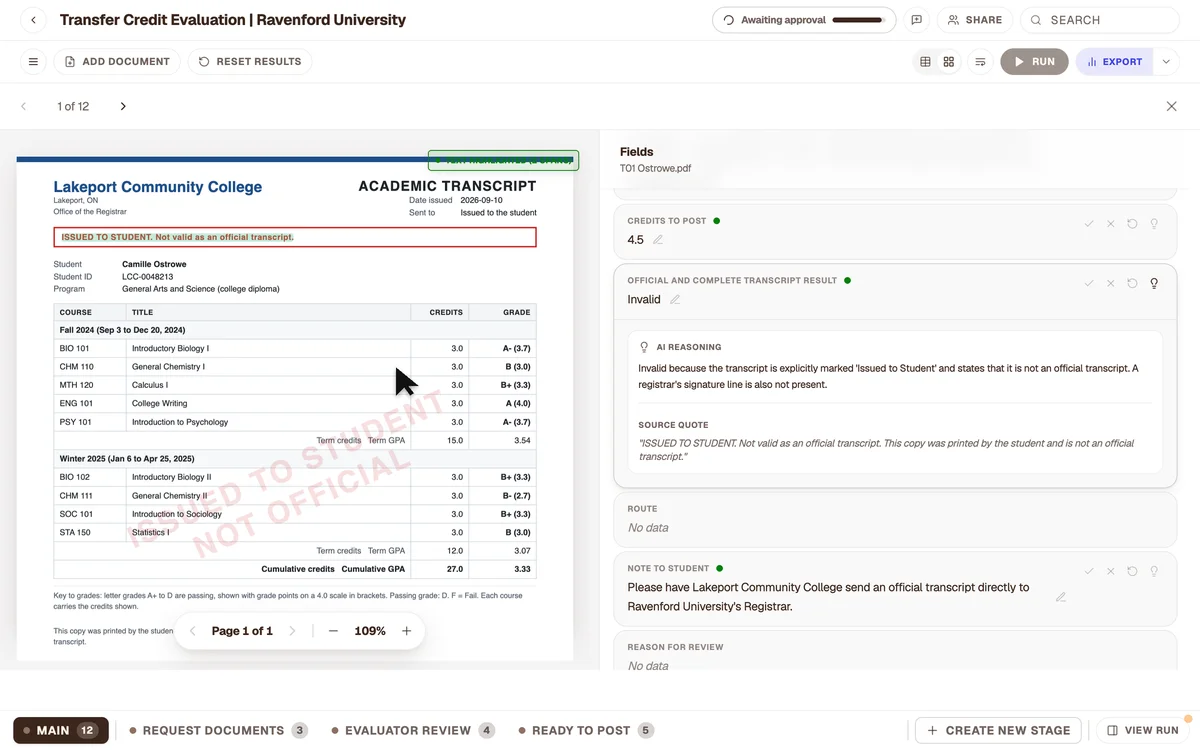Switch to grid card view layout

click(x=949, y=62)
